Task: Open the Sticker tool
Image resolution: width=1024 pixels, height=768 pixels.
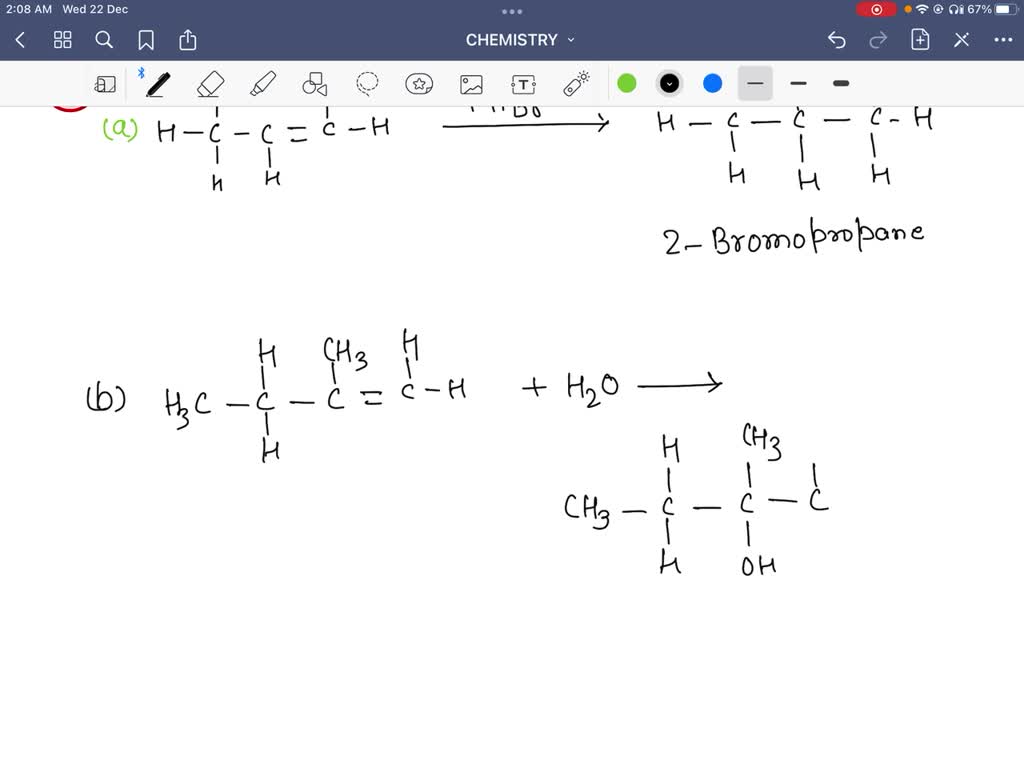Action: pyautogui.click(x=419, y=83)
